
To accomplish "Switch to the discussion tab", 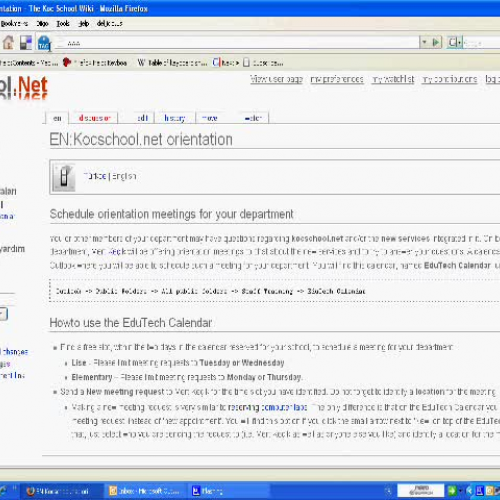I will (94, 118).
